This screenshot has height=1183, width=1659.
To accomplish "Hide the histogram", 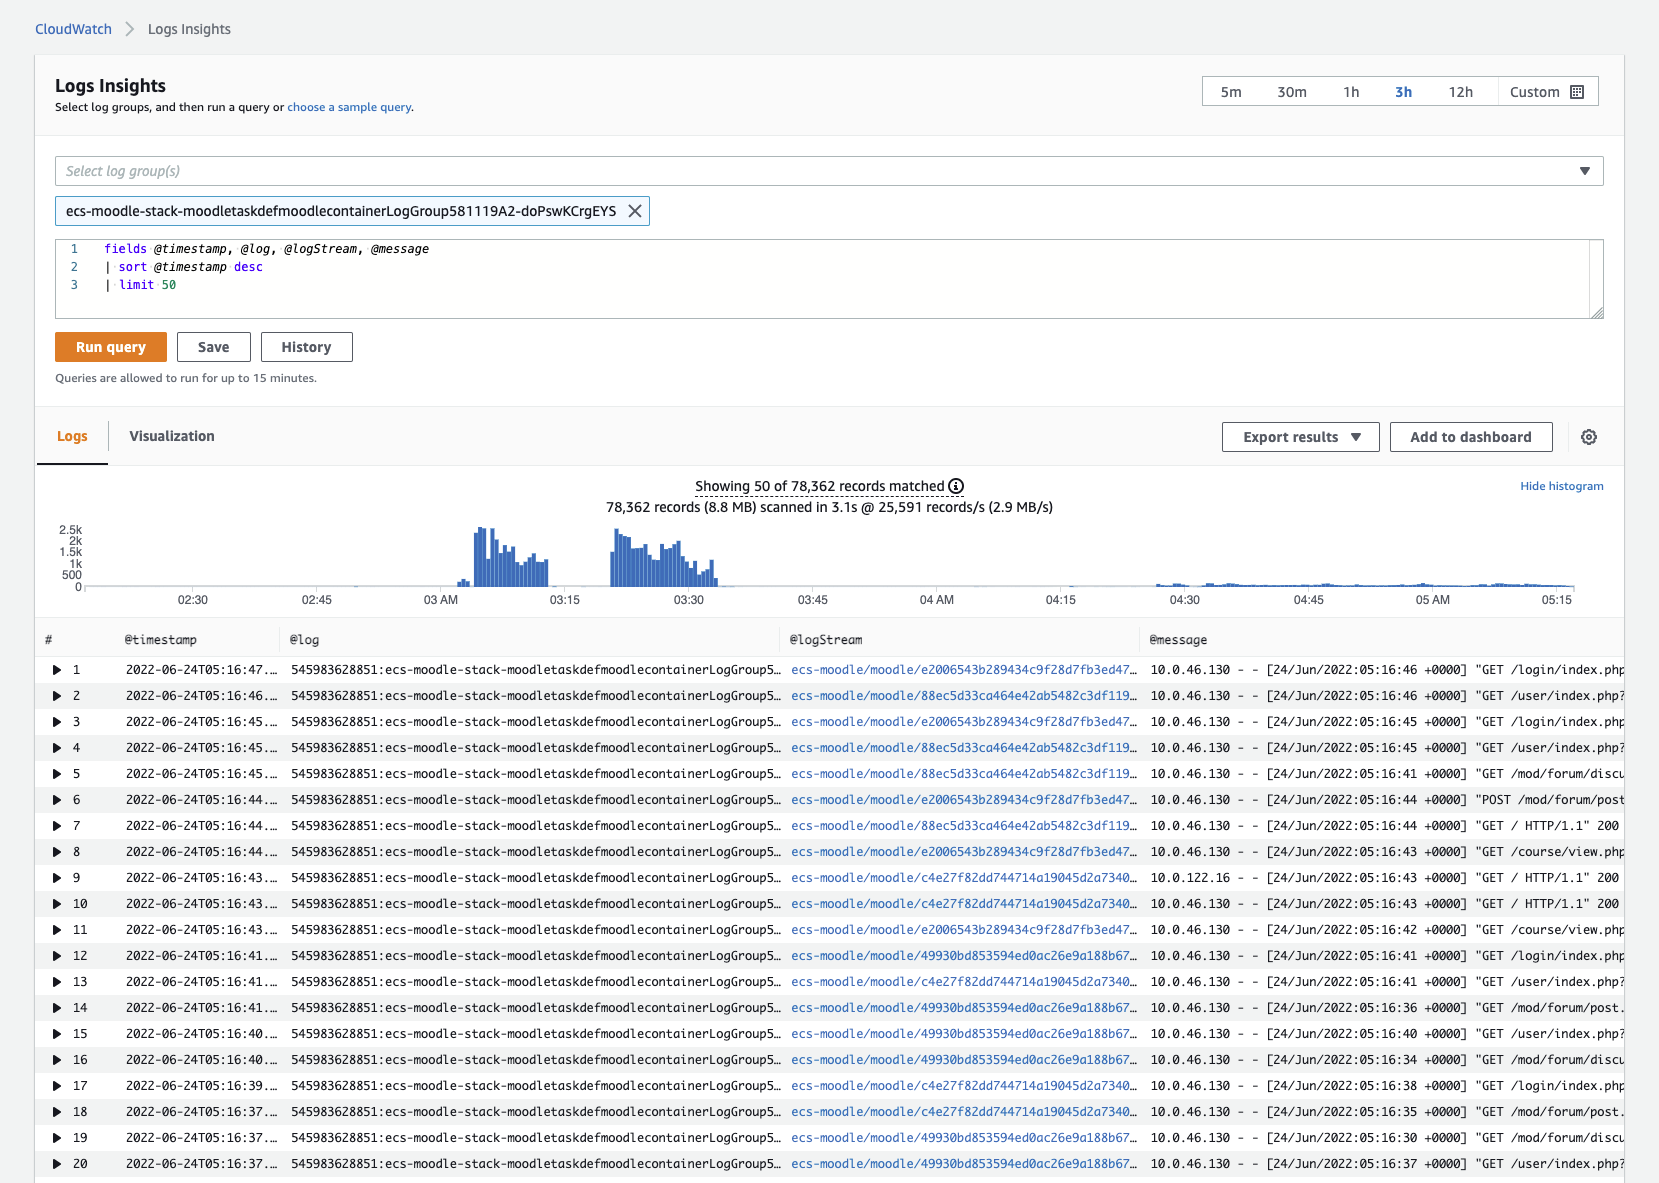I will (1561, 486).
